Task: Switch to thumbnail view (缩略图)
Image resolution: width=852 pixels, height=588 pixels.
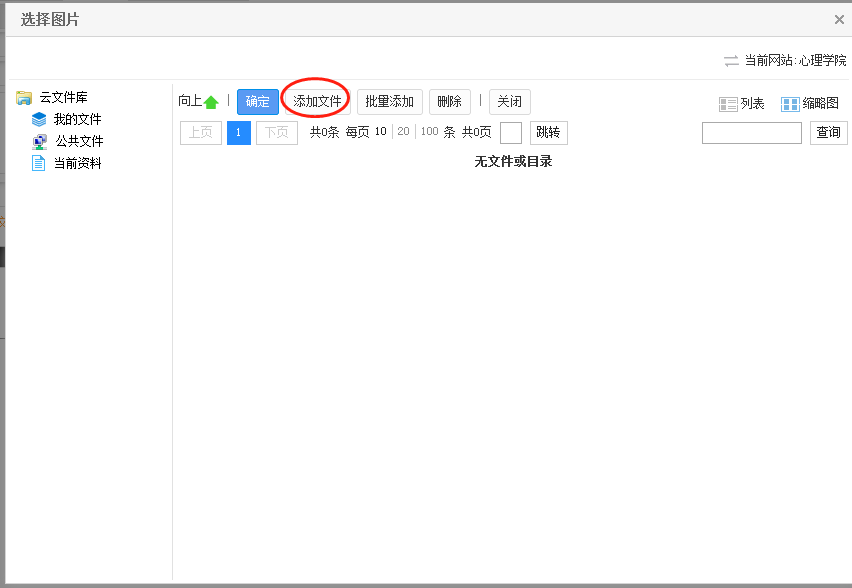Action: pos(810,104)
